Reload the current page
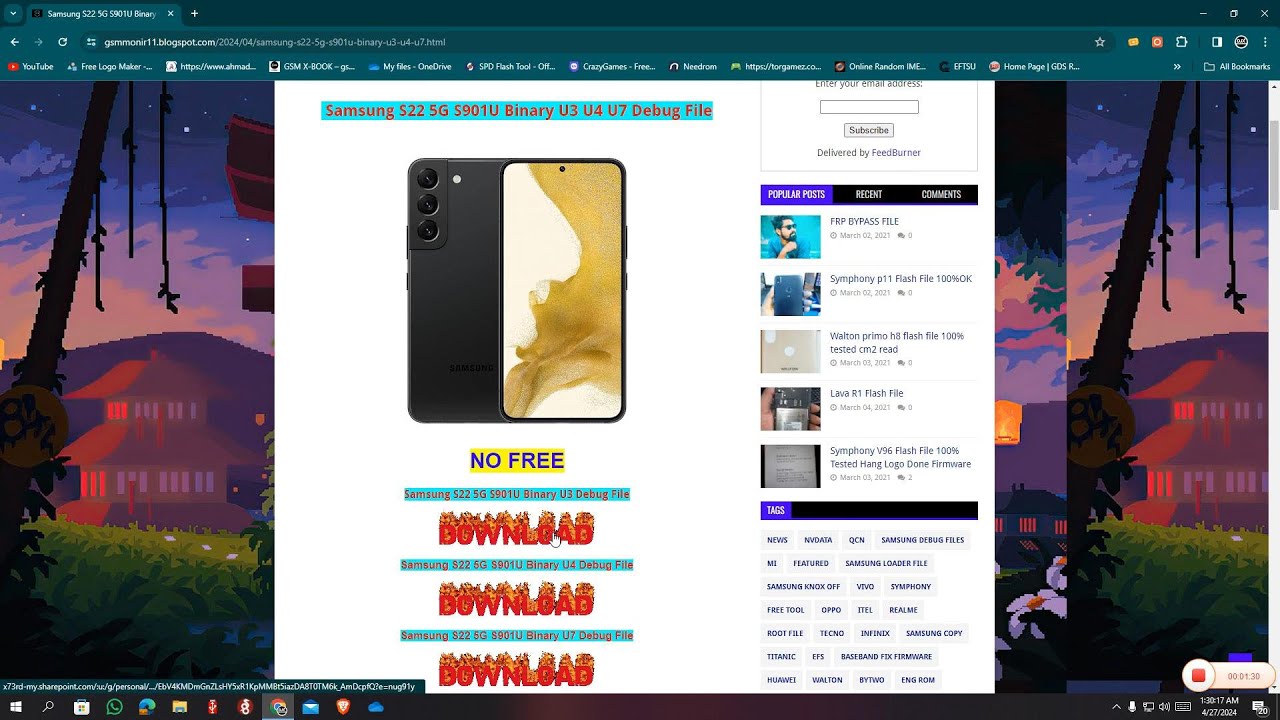This screenshot has width=1280, height=720. [62, 42]
